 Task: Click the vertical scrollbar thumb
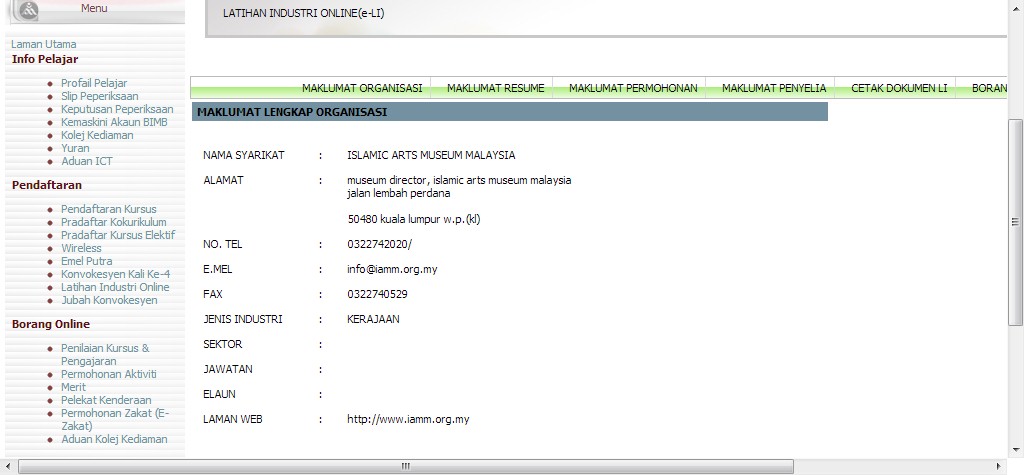pyautogui.click(x=1015, y=222)
